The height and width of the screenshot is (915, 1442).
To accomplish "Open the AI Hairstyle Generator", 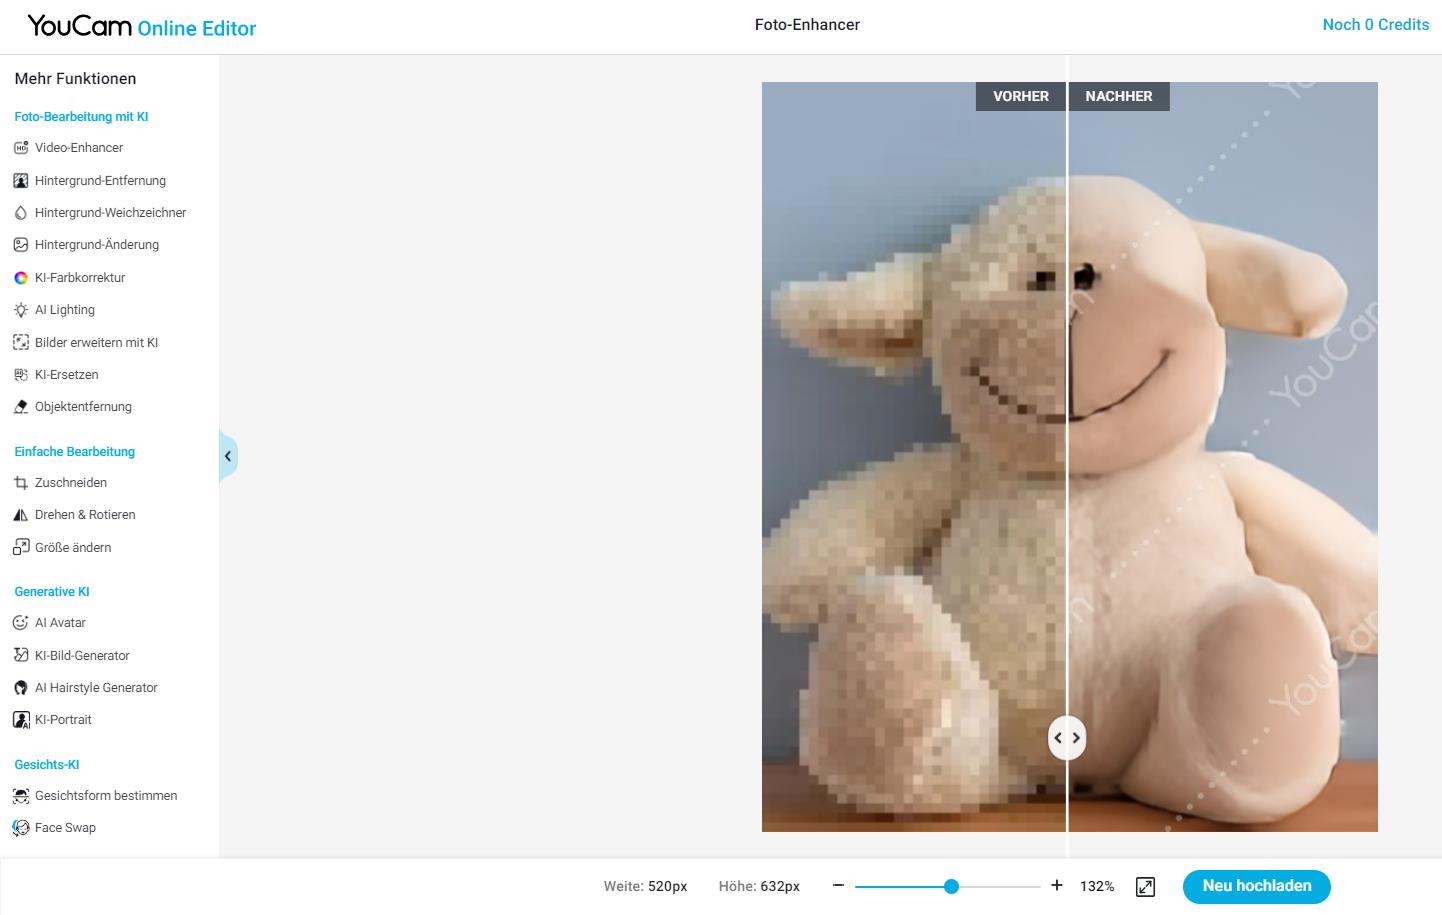I will click(x=96, y=688).
